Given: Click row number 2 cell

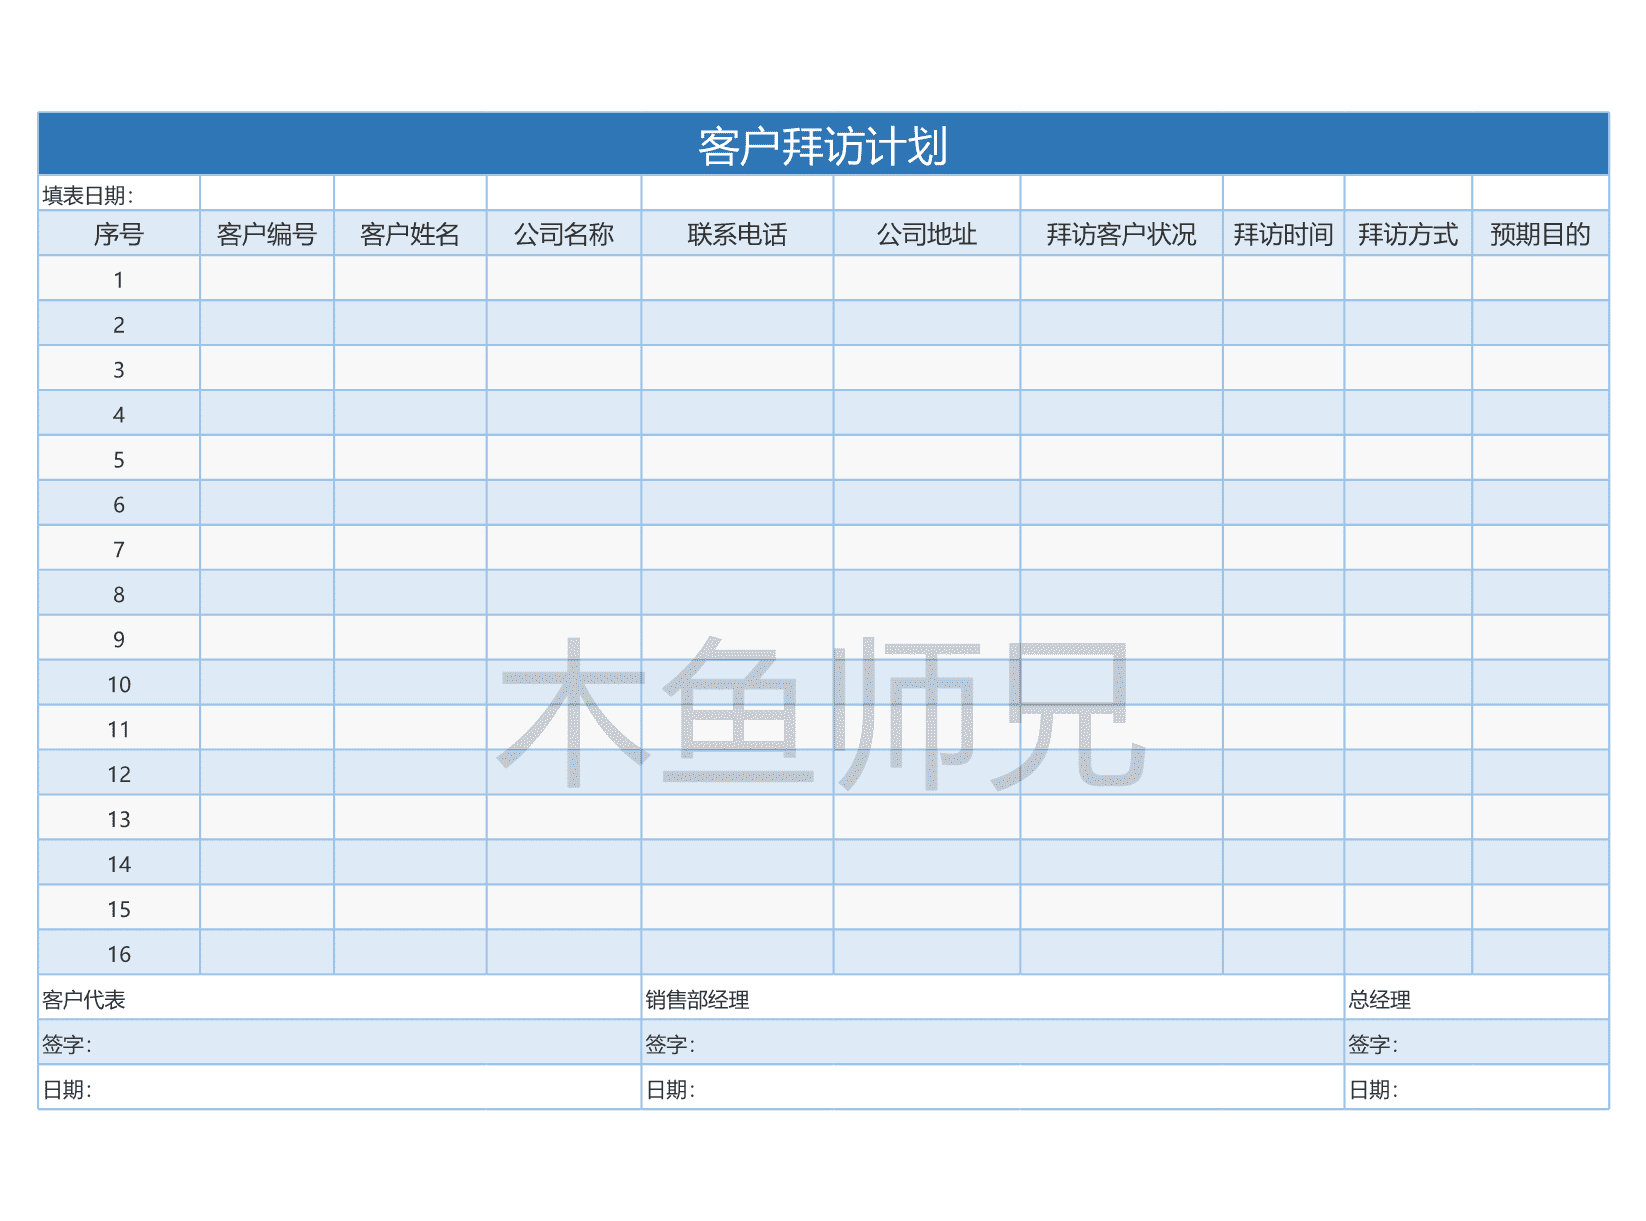Looking at the screenshot, I should click(119, 323).
